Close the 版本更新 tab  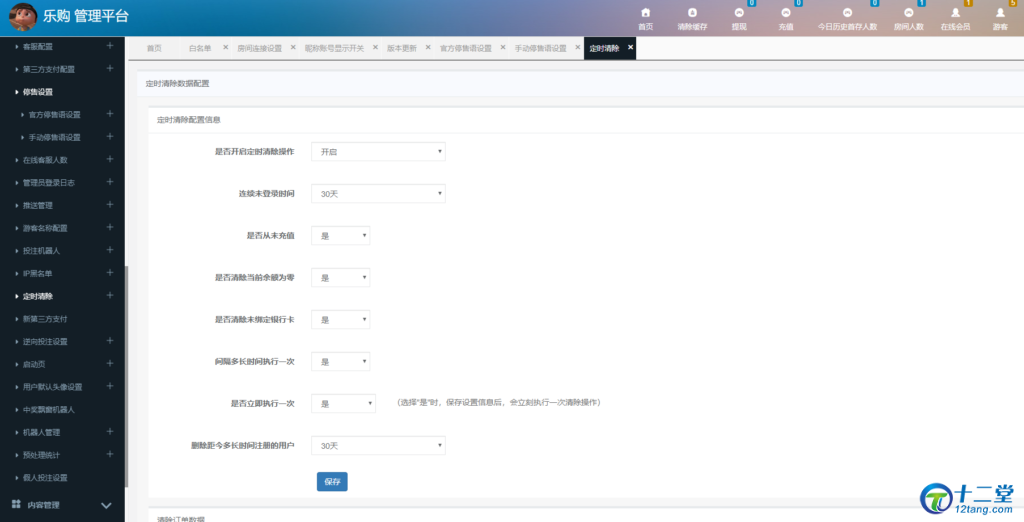[428, 48]
